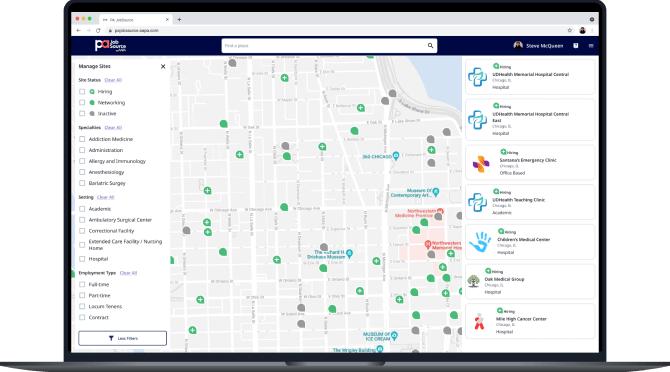This screenshot has width=670, height=372.
Task: Click the Museum of Ice Cream marker
Action: [394, 336]
